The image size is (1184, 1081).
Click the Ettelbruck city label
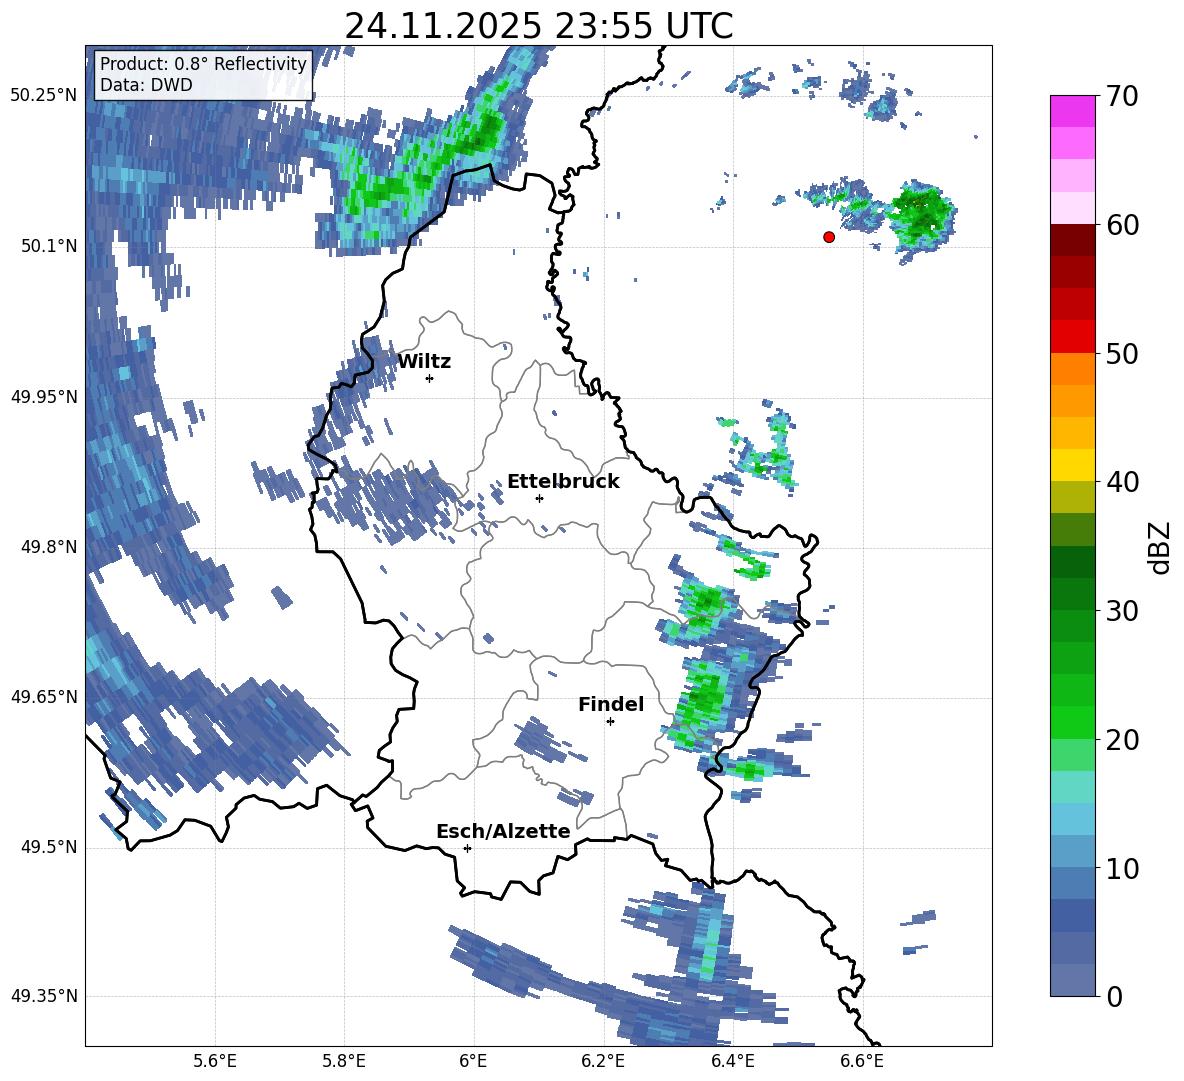[x=563, y=482]
